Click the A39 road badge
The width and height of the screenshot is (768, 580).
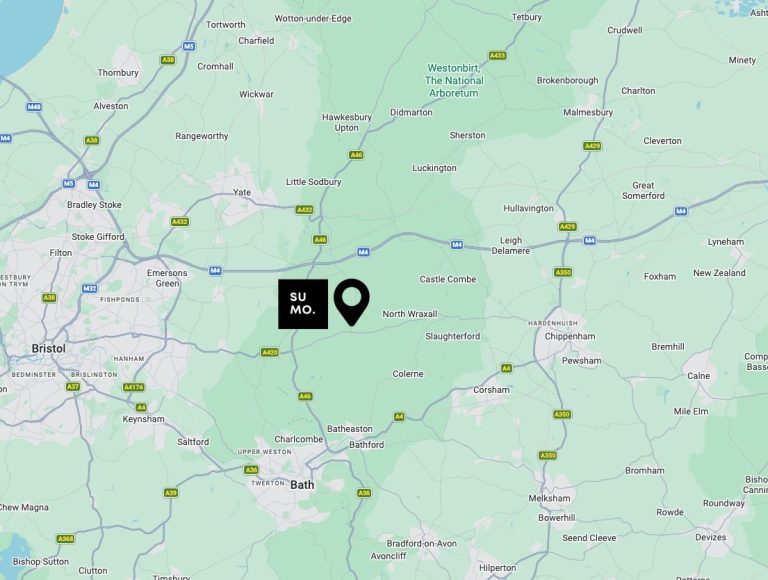(x=170, y=493)
